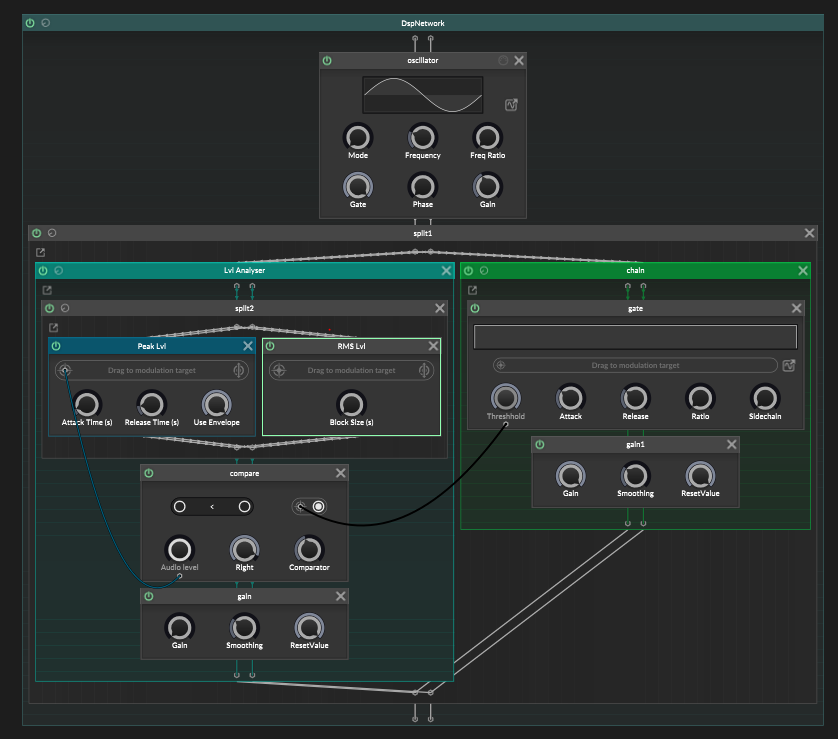The image size is (838, 739).
Task: Open Lvl Analyser popup external-link icon
Action: click(x=47, y=290)
